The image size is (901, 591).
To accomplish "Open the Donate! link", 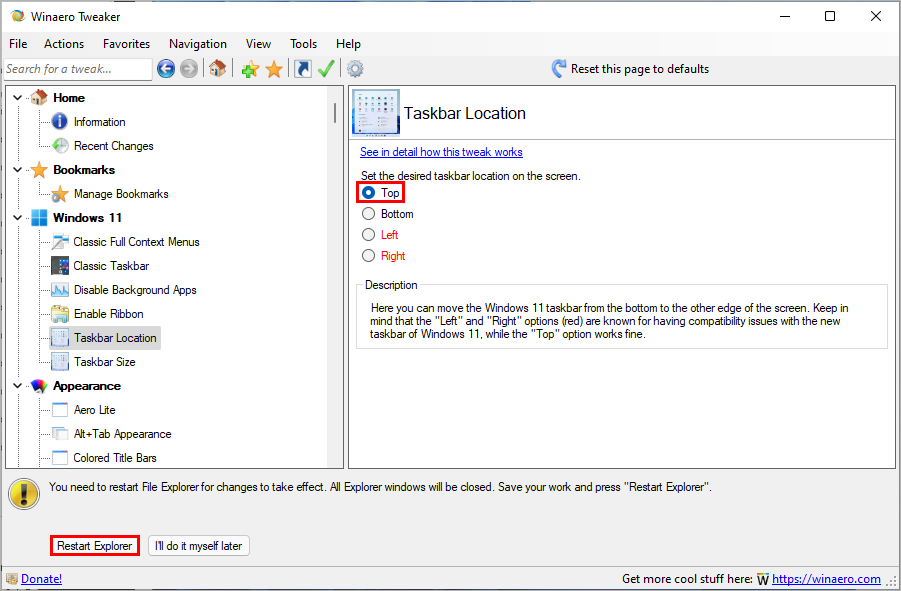I will point(41,579).
